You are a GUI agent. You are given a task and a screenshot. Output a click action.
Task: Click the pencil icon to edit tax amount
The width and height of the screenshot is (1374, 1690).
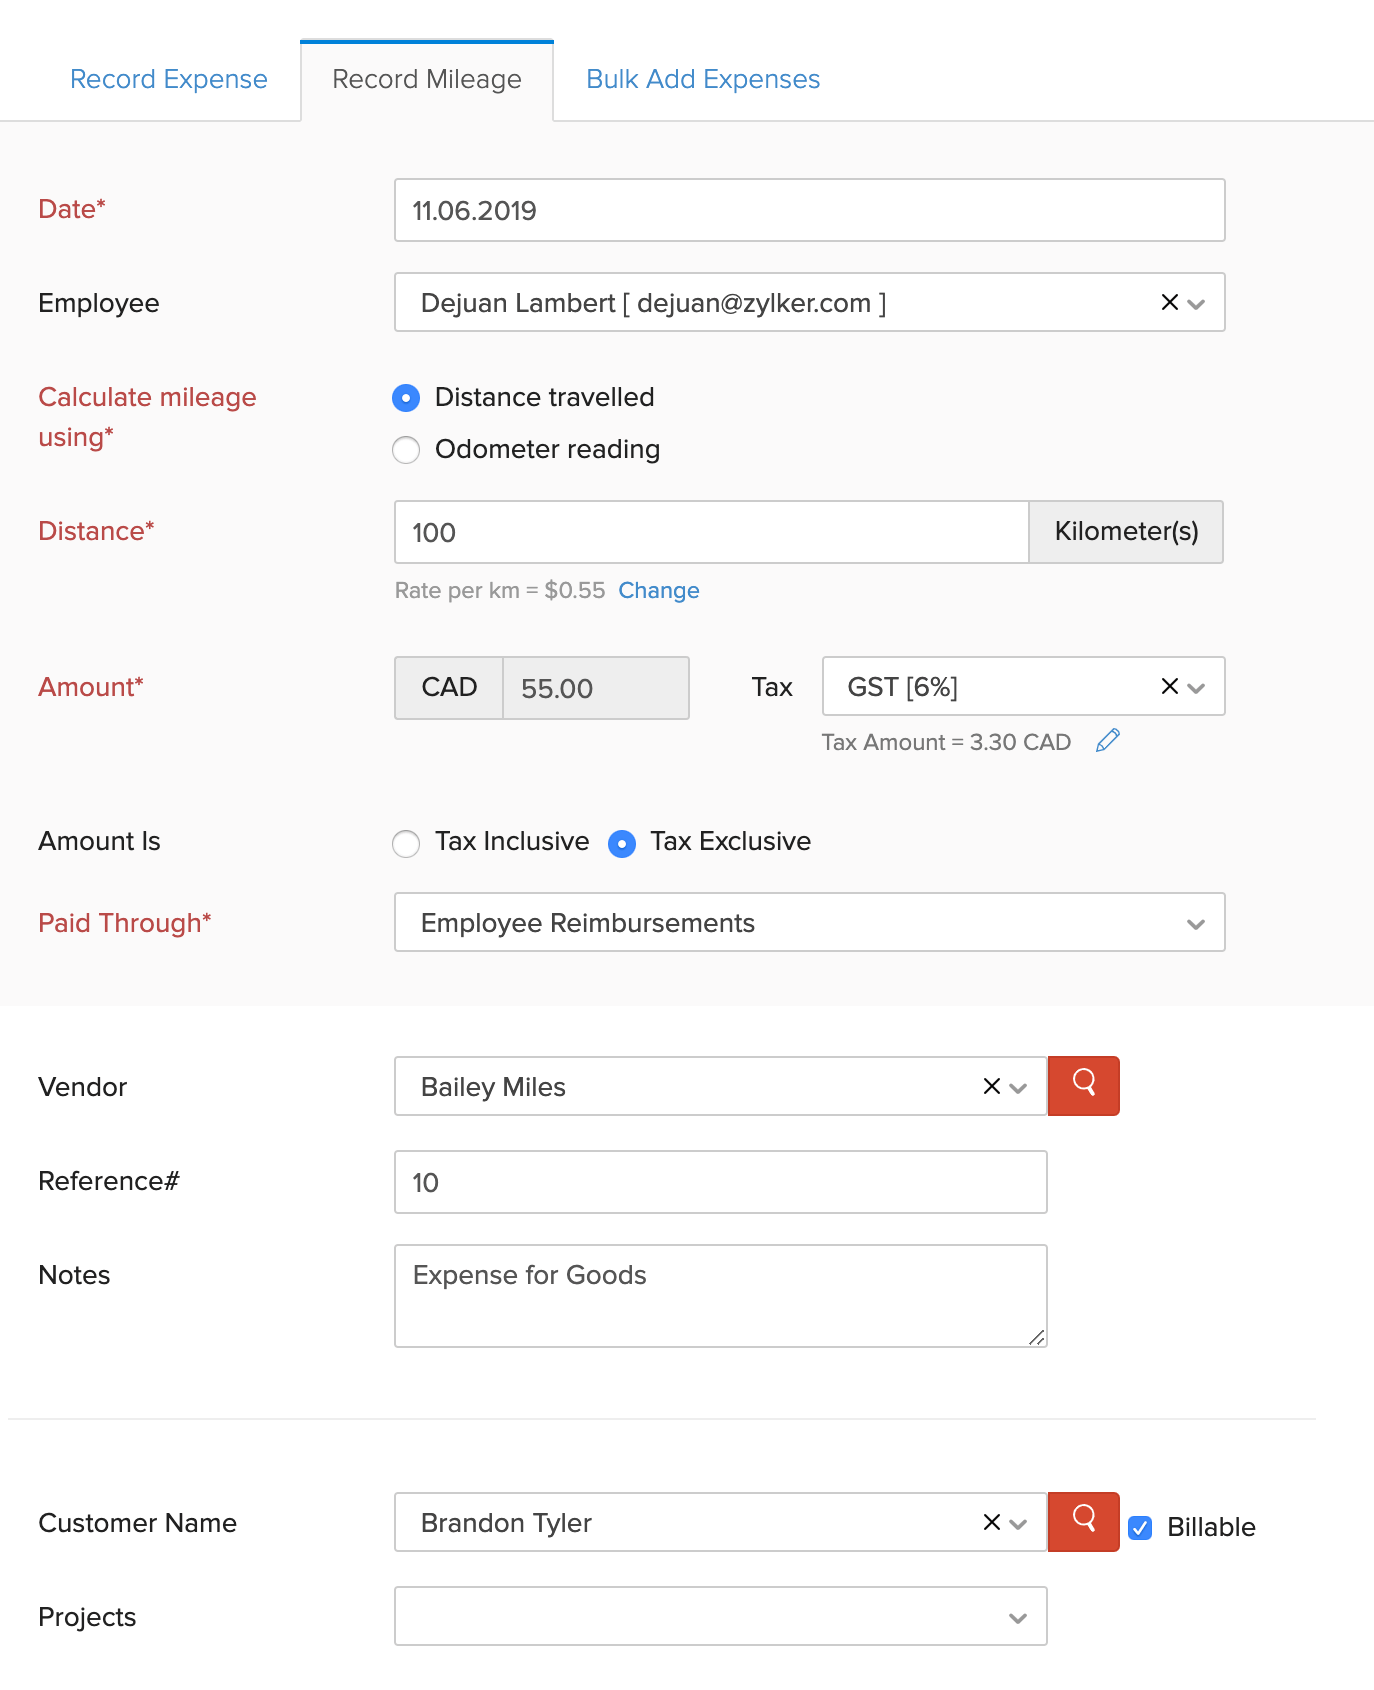click(1107, 741)
